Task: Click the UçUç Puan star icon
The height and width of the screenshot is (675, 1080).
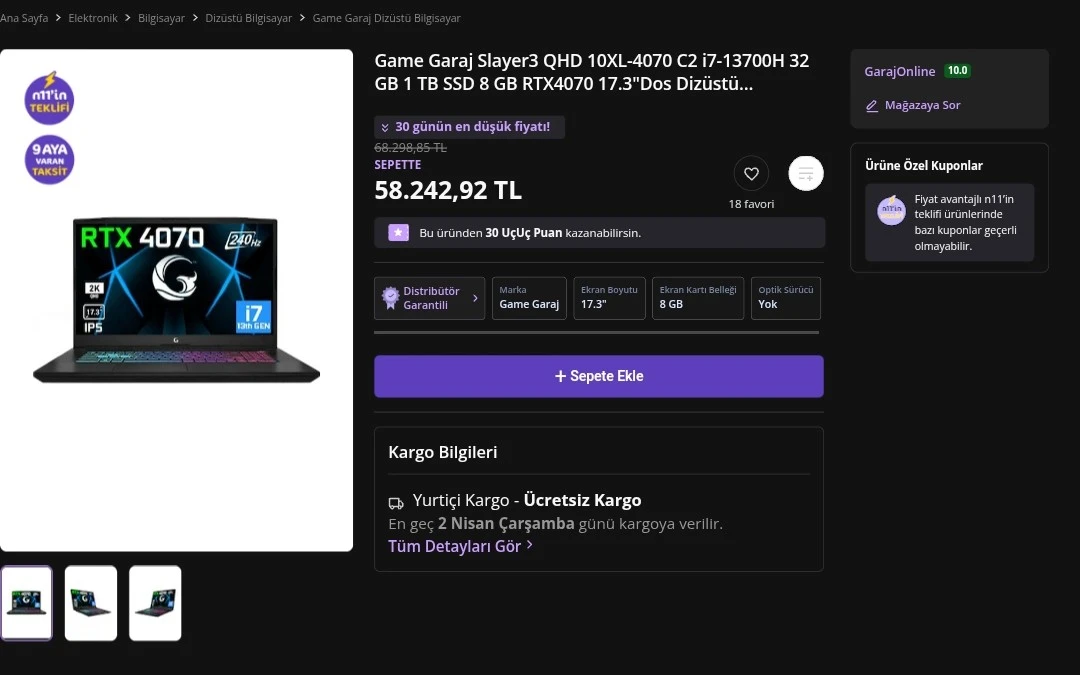Action: click(x=398, y=233)
